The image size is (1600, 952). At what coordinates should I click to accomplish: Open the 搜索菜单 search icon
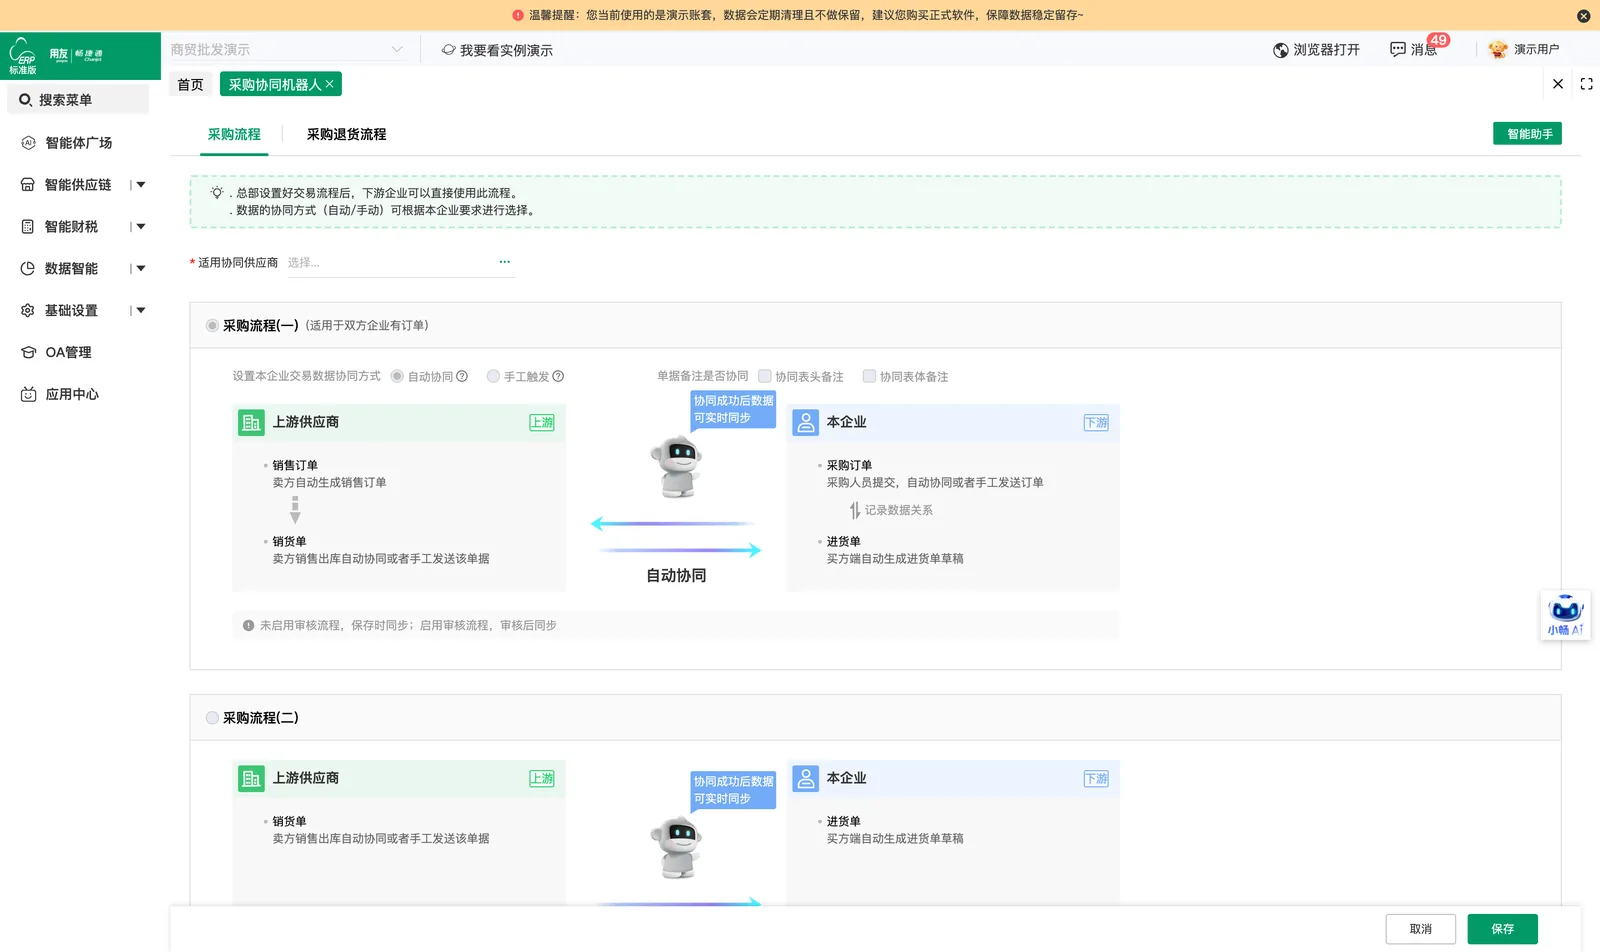[25, 100]
